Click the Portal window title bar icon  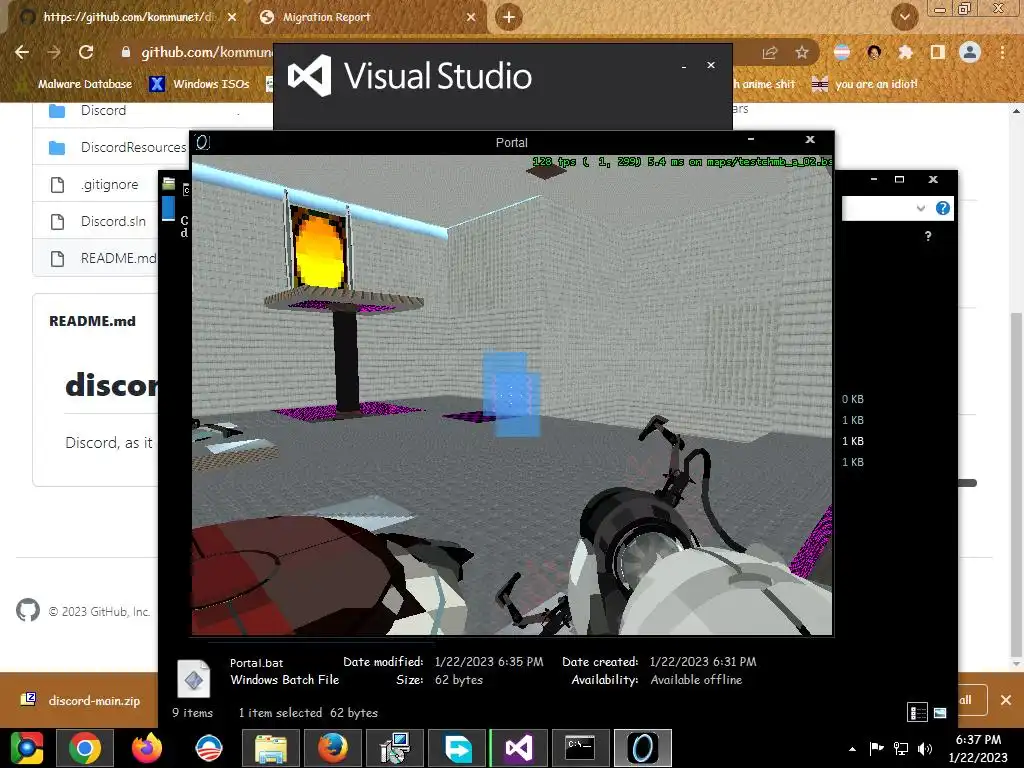pos(202,142)
